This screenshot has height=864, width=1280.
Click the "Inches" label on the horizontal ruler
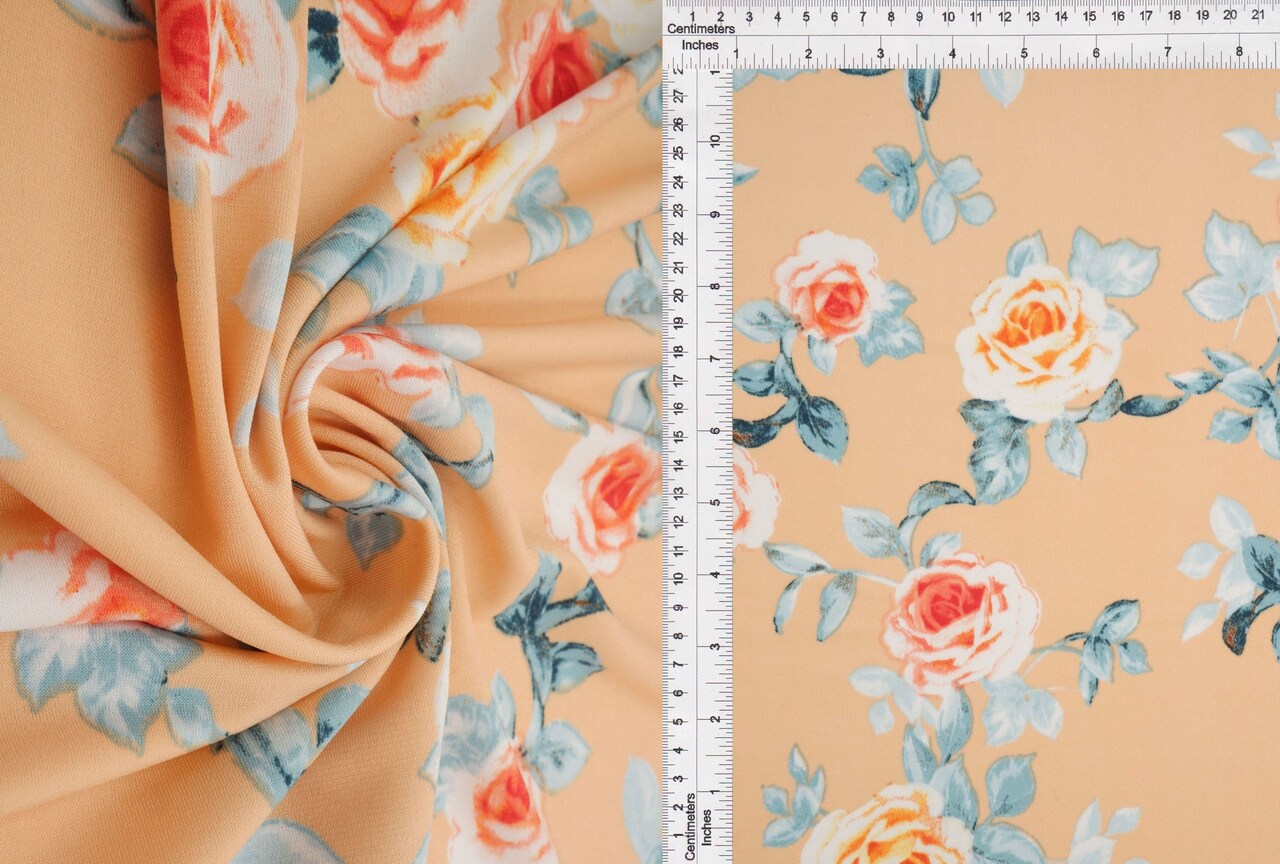(700, 44)
